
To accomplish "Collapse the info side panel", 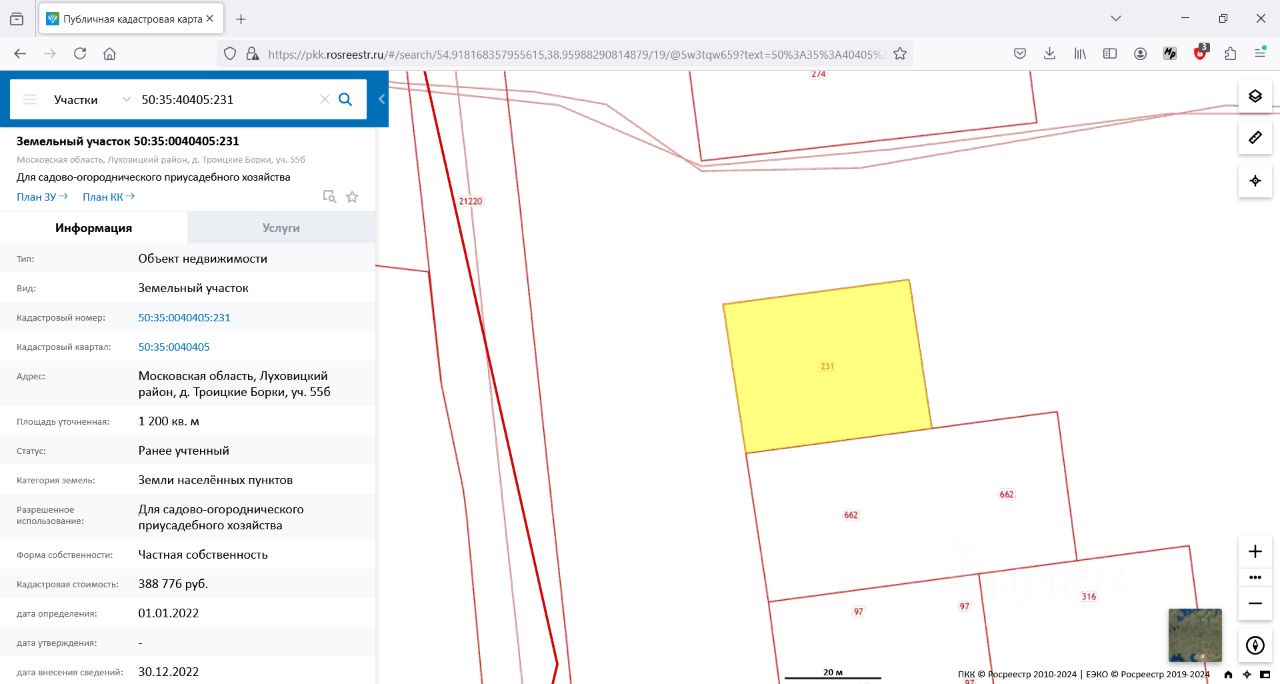I will click(381, 99).
